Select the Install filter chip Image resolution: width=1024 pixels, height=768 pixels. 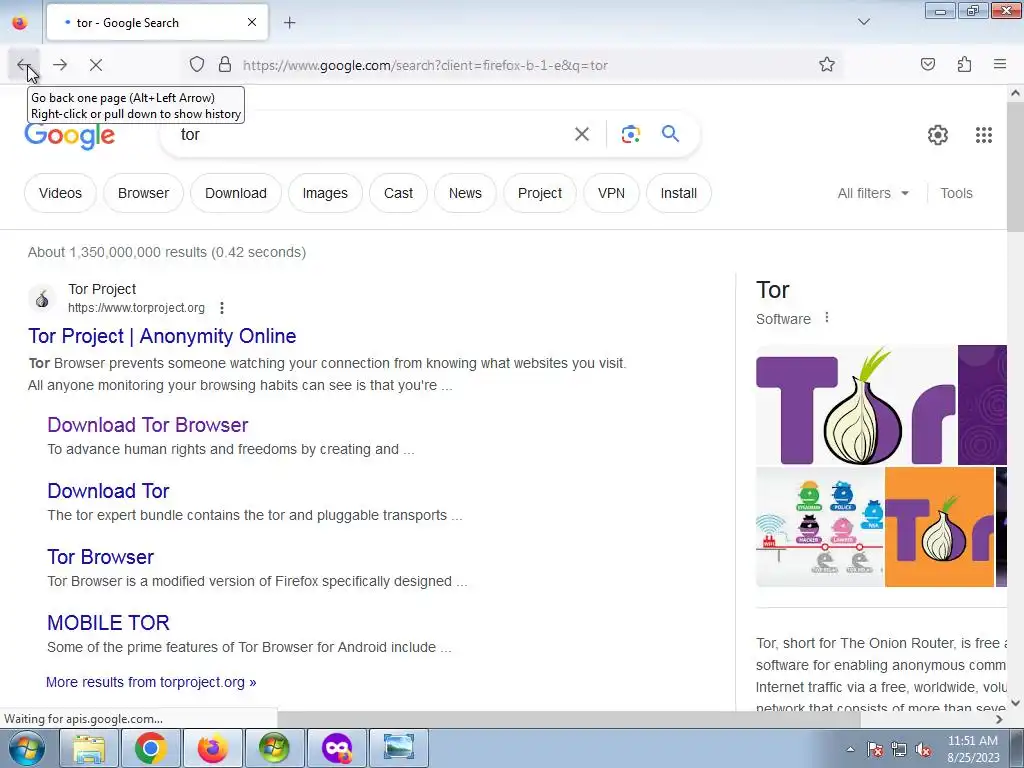pos(679,193)
